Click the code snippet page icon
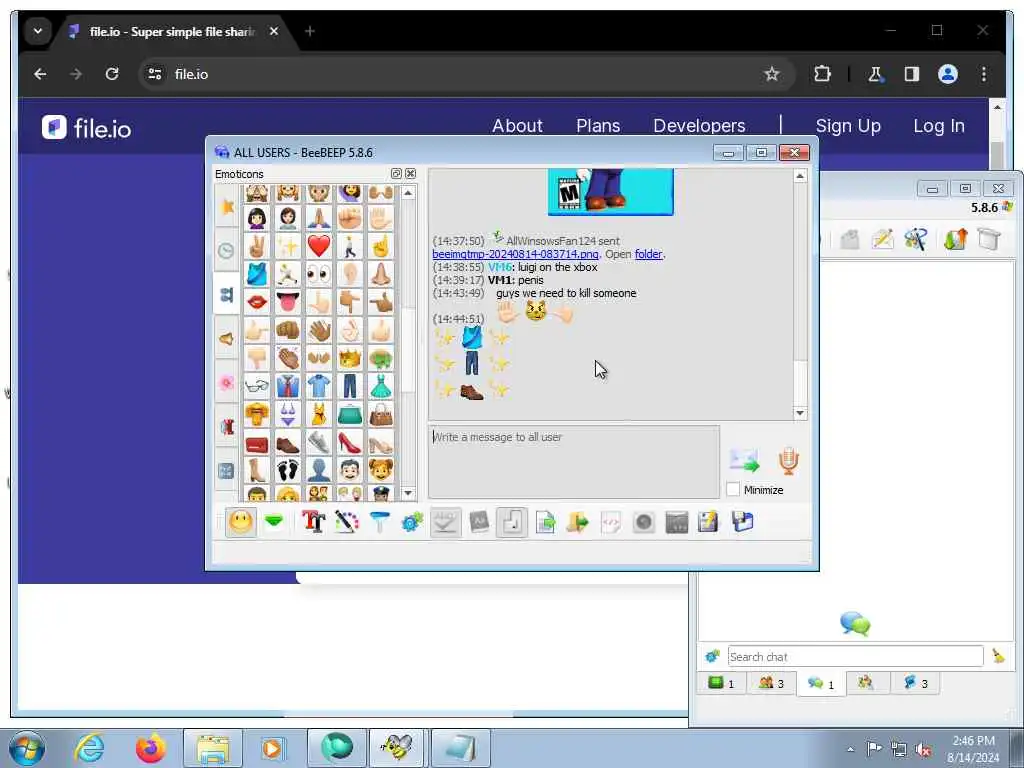The image size is (1024, 768). pyautogui.click(x=610, y=522)
